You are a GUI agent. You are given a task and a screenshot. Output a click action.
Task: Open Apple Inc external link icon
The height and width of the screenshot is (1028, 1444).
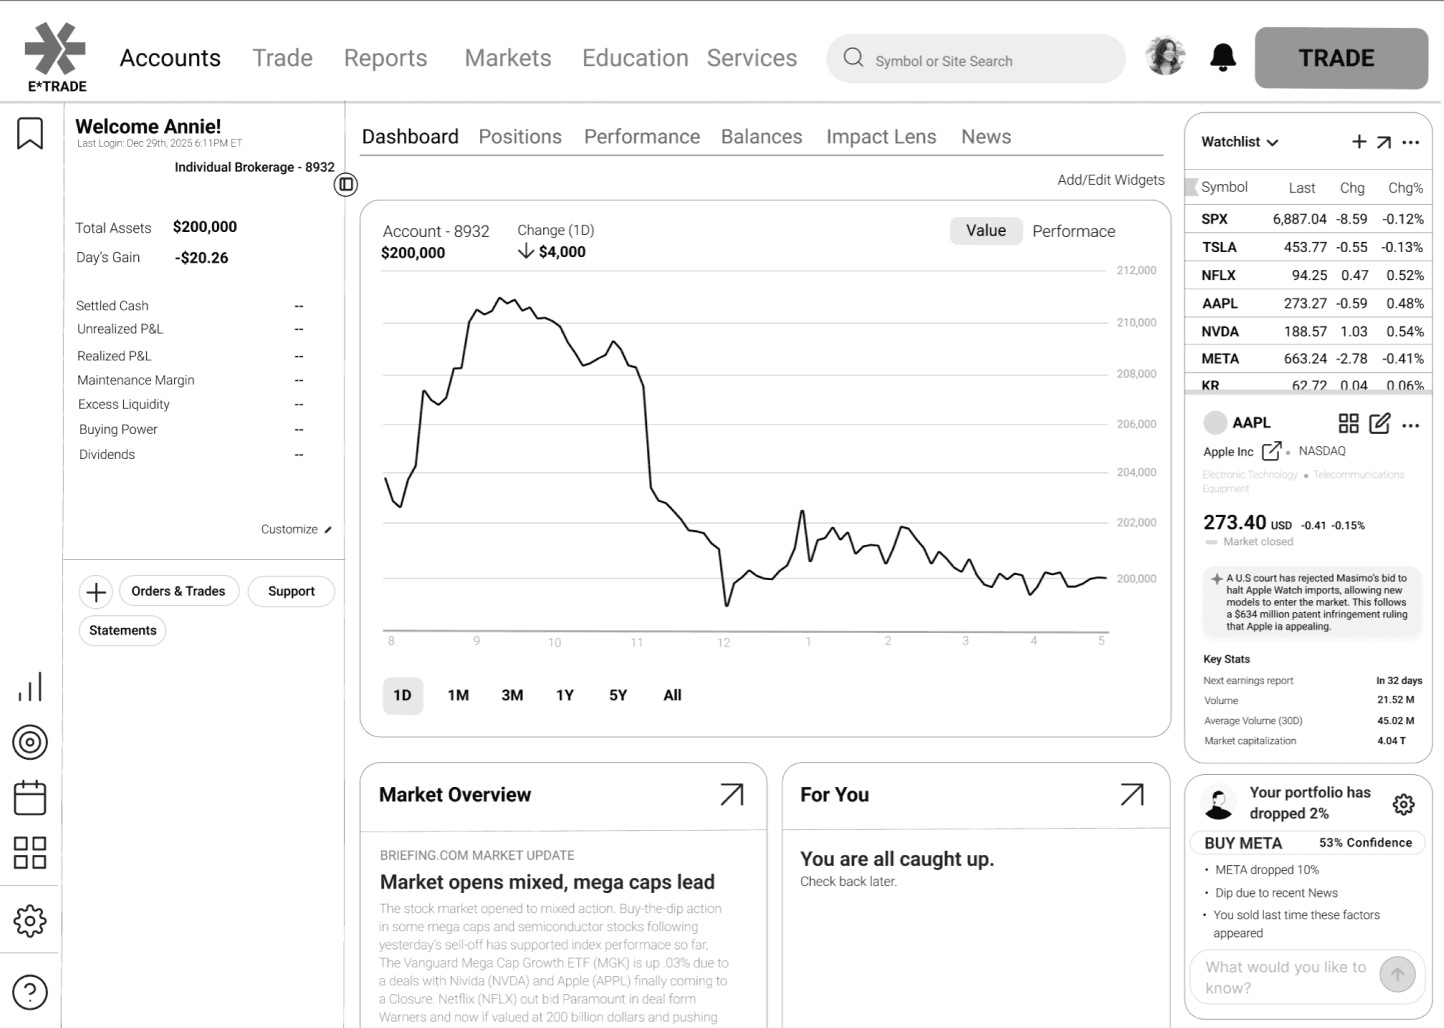[1272, 451]
